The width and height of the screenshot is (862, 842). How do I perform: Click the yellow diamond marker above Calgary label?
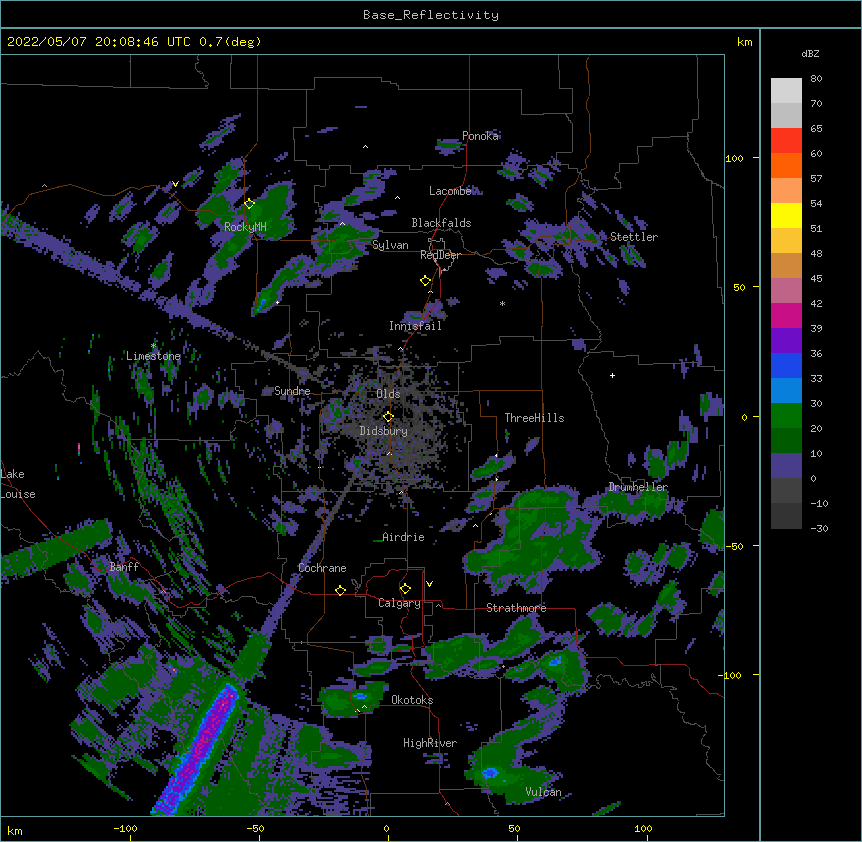405,589
